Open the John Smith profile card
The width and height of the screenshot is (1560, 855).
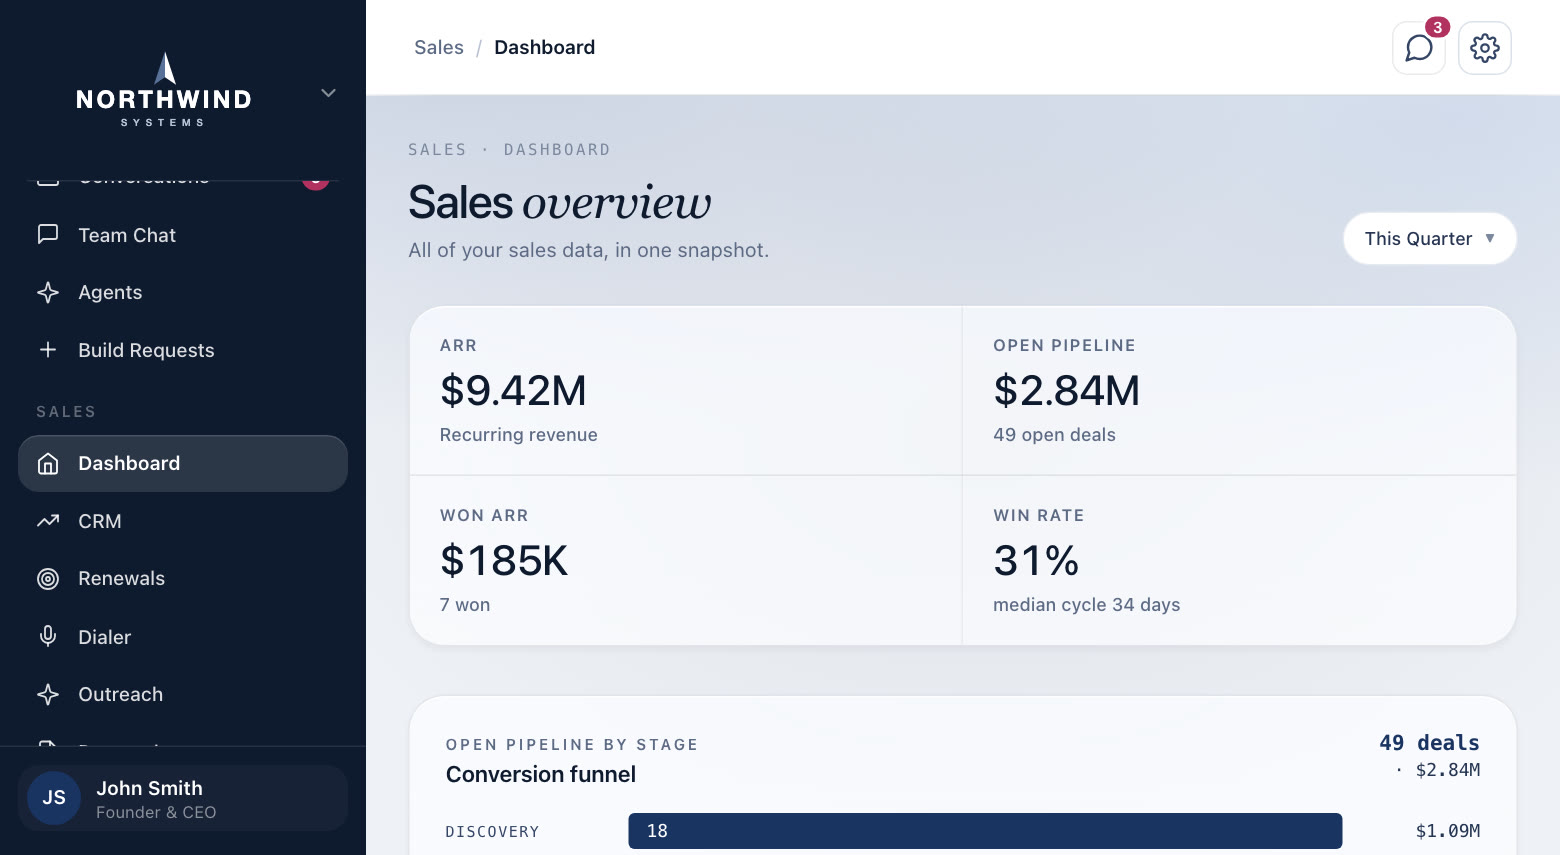(x=183, y=798)
